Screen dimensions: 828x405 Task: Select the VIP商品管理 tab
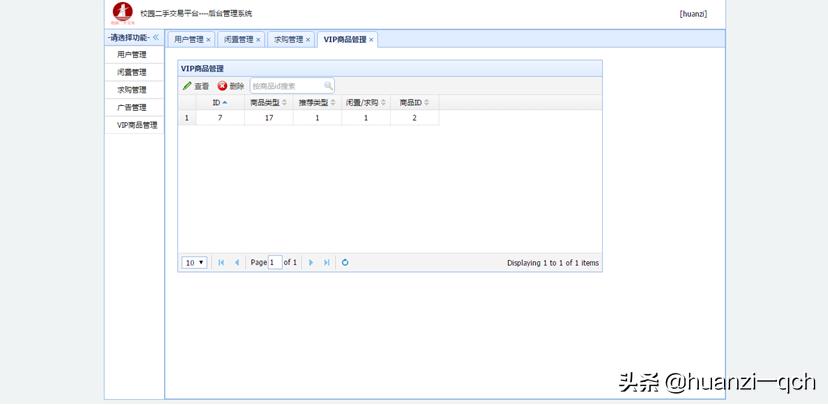345,40
